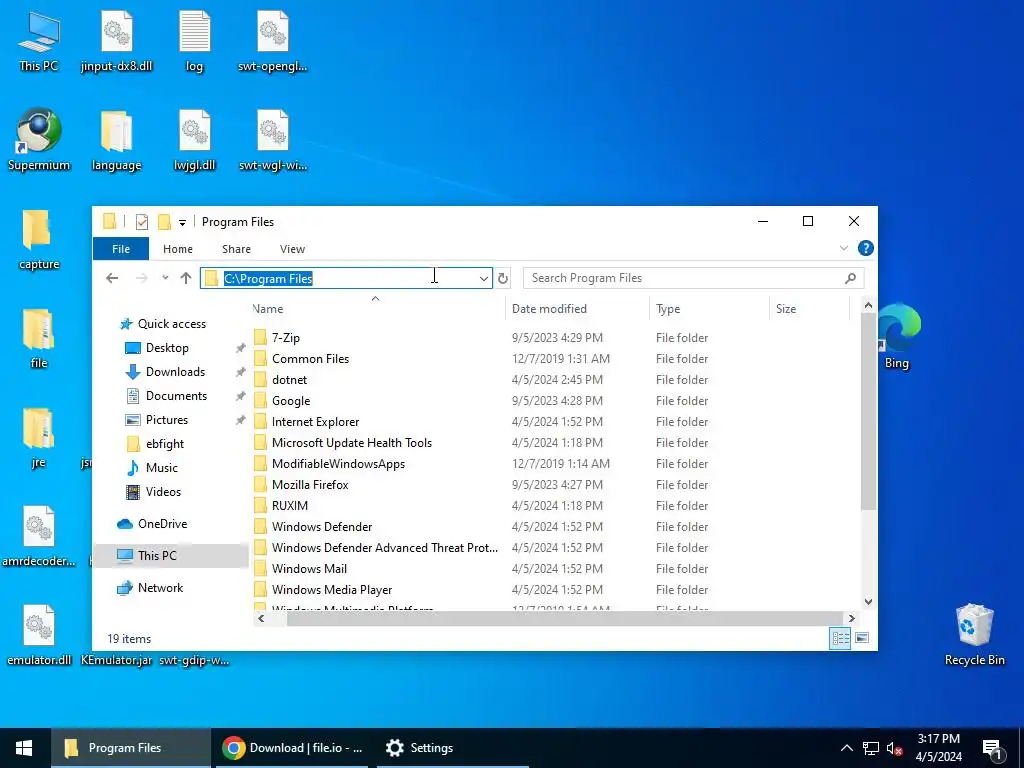Select Network in navigation pane

(x=160, y=588)
